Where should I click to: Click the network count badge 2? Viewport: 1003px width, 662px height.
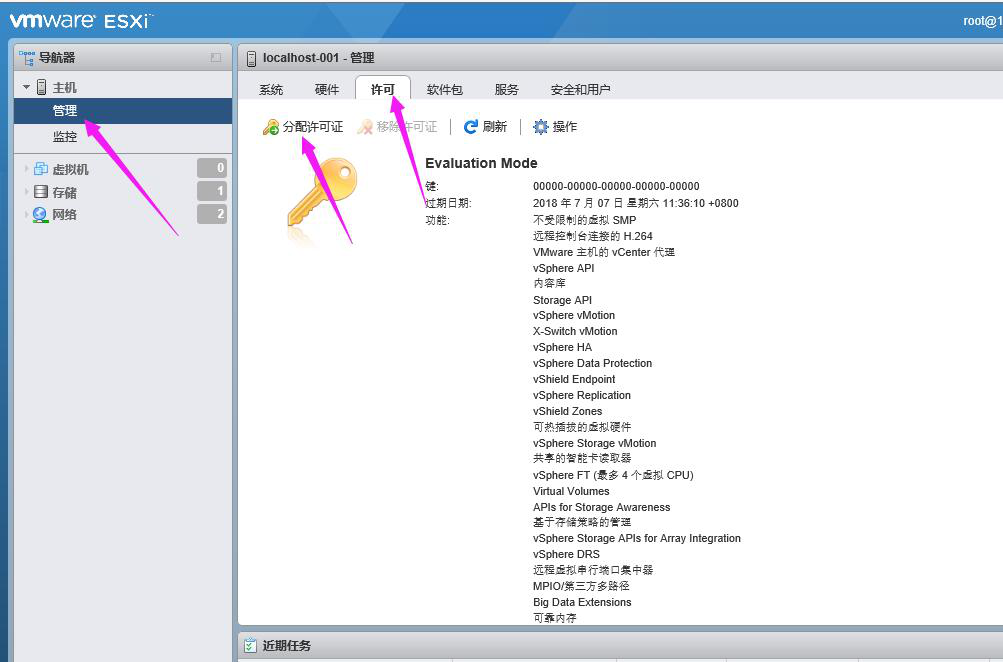point(212,214)
